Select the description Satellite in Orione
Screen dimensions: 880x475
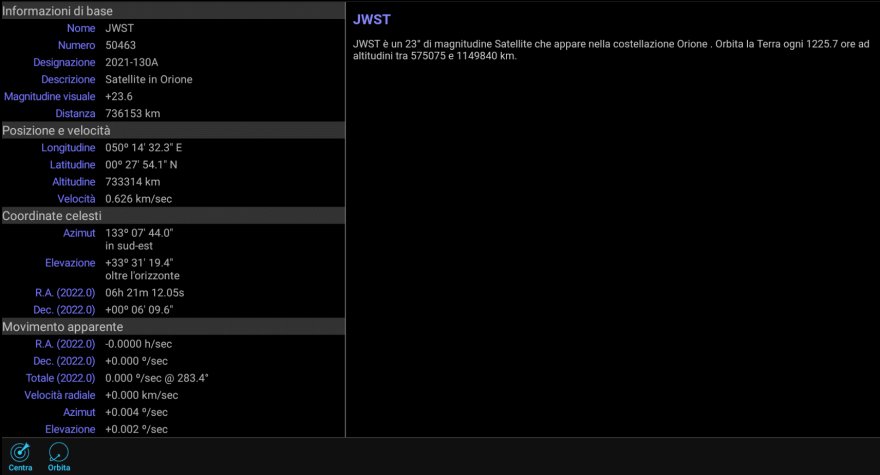point(149,79)
